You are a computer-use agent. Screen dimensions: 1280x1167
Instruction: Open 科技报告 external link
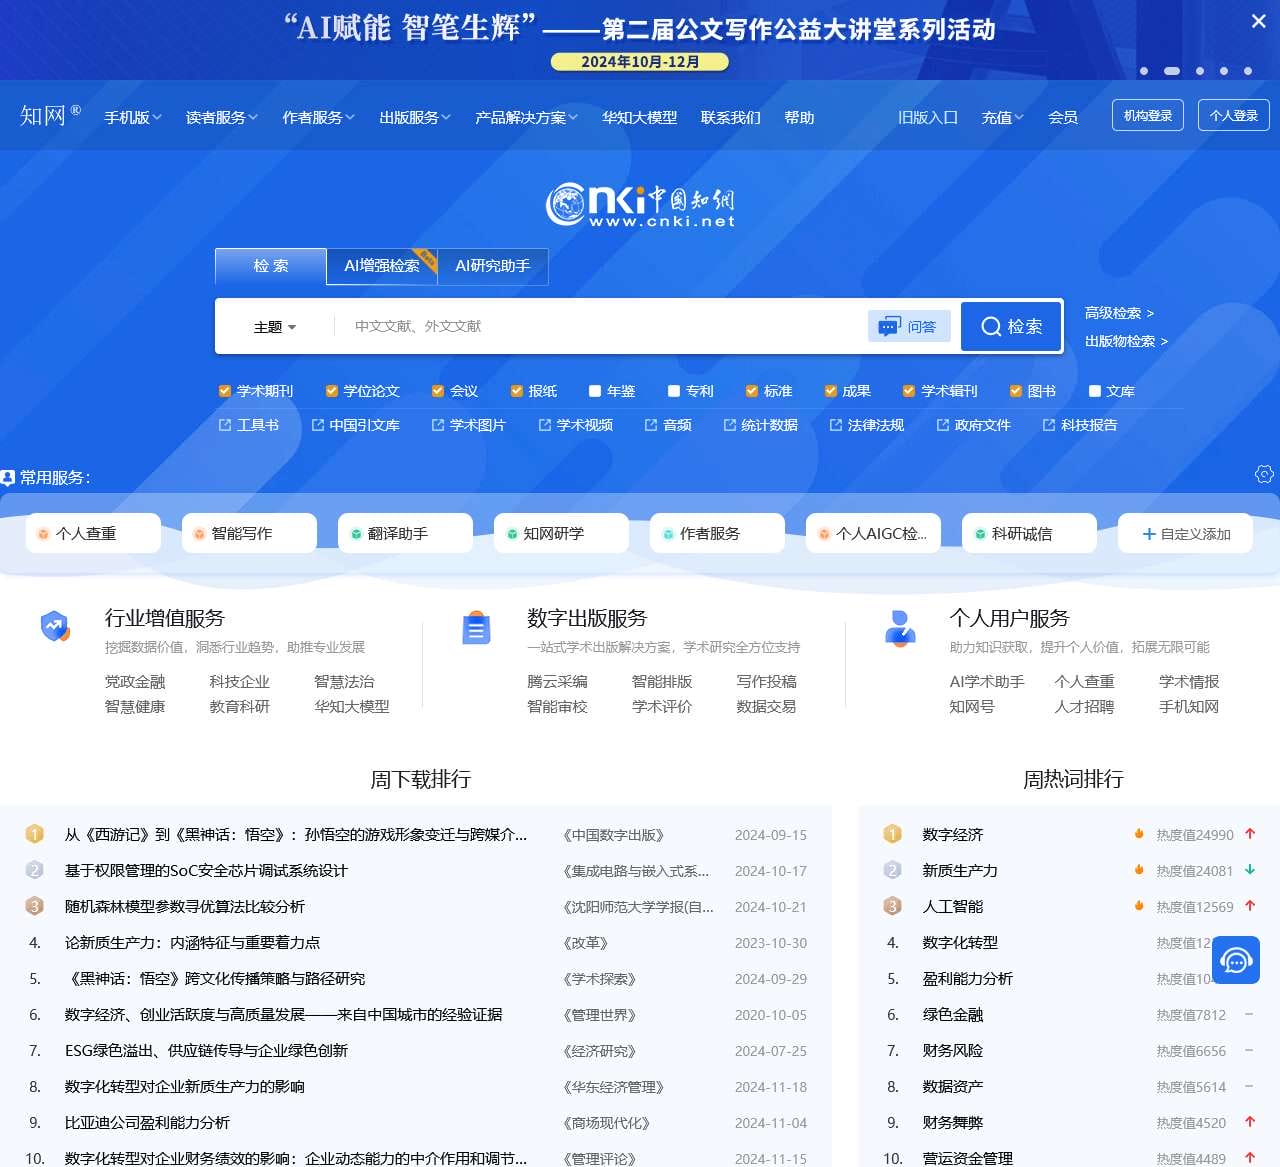tap(1080, 425)
